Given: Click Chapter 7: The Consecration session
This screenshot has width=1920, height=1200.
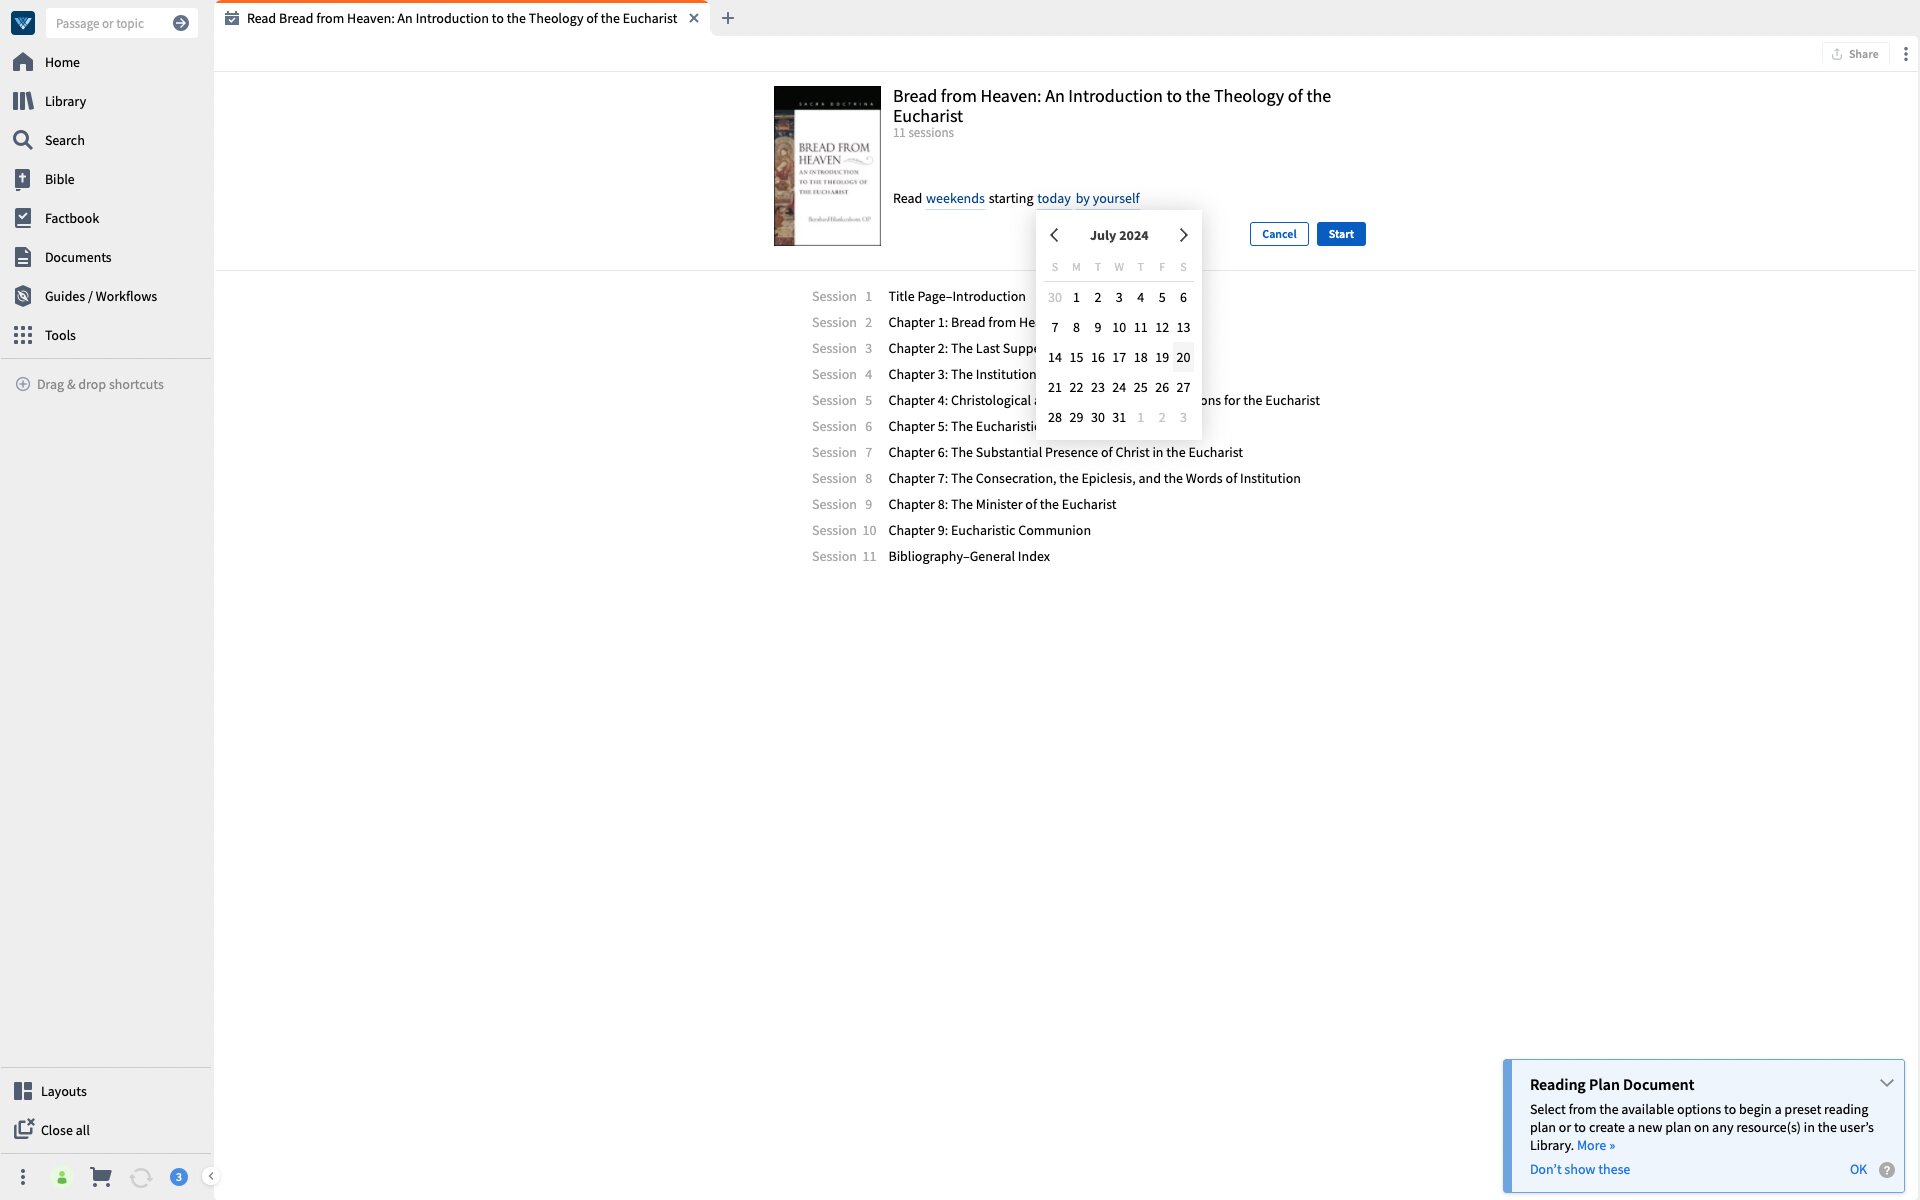Looking at the screenshot, I should [1094, 478].
